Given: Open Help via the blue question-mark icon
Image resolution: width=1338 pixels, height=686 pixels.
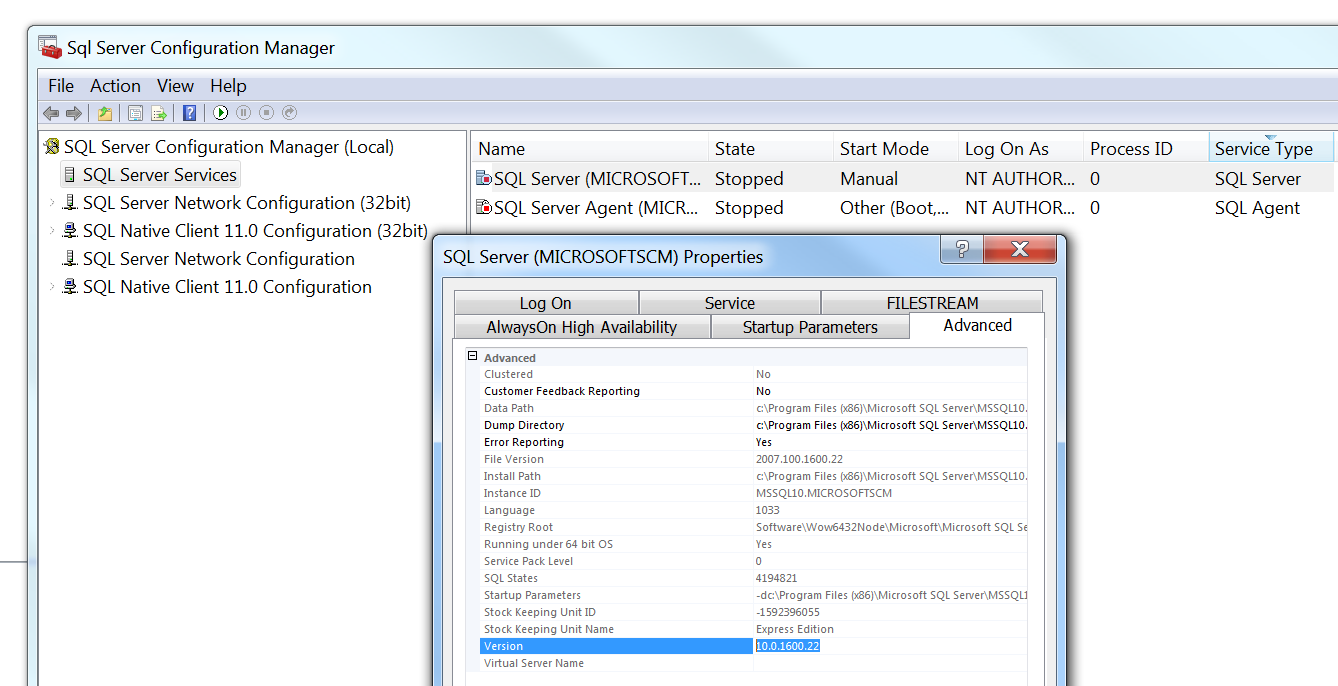Looking at the screenshot, I should (189, 113).
